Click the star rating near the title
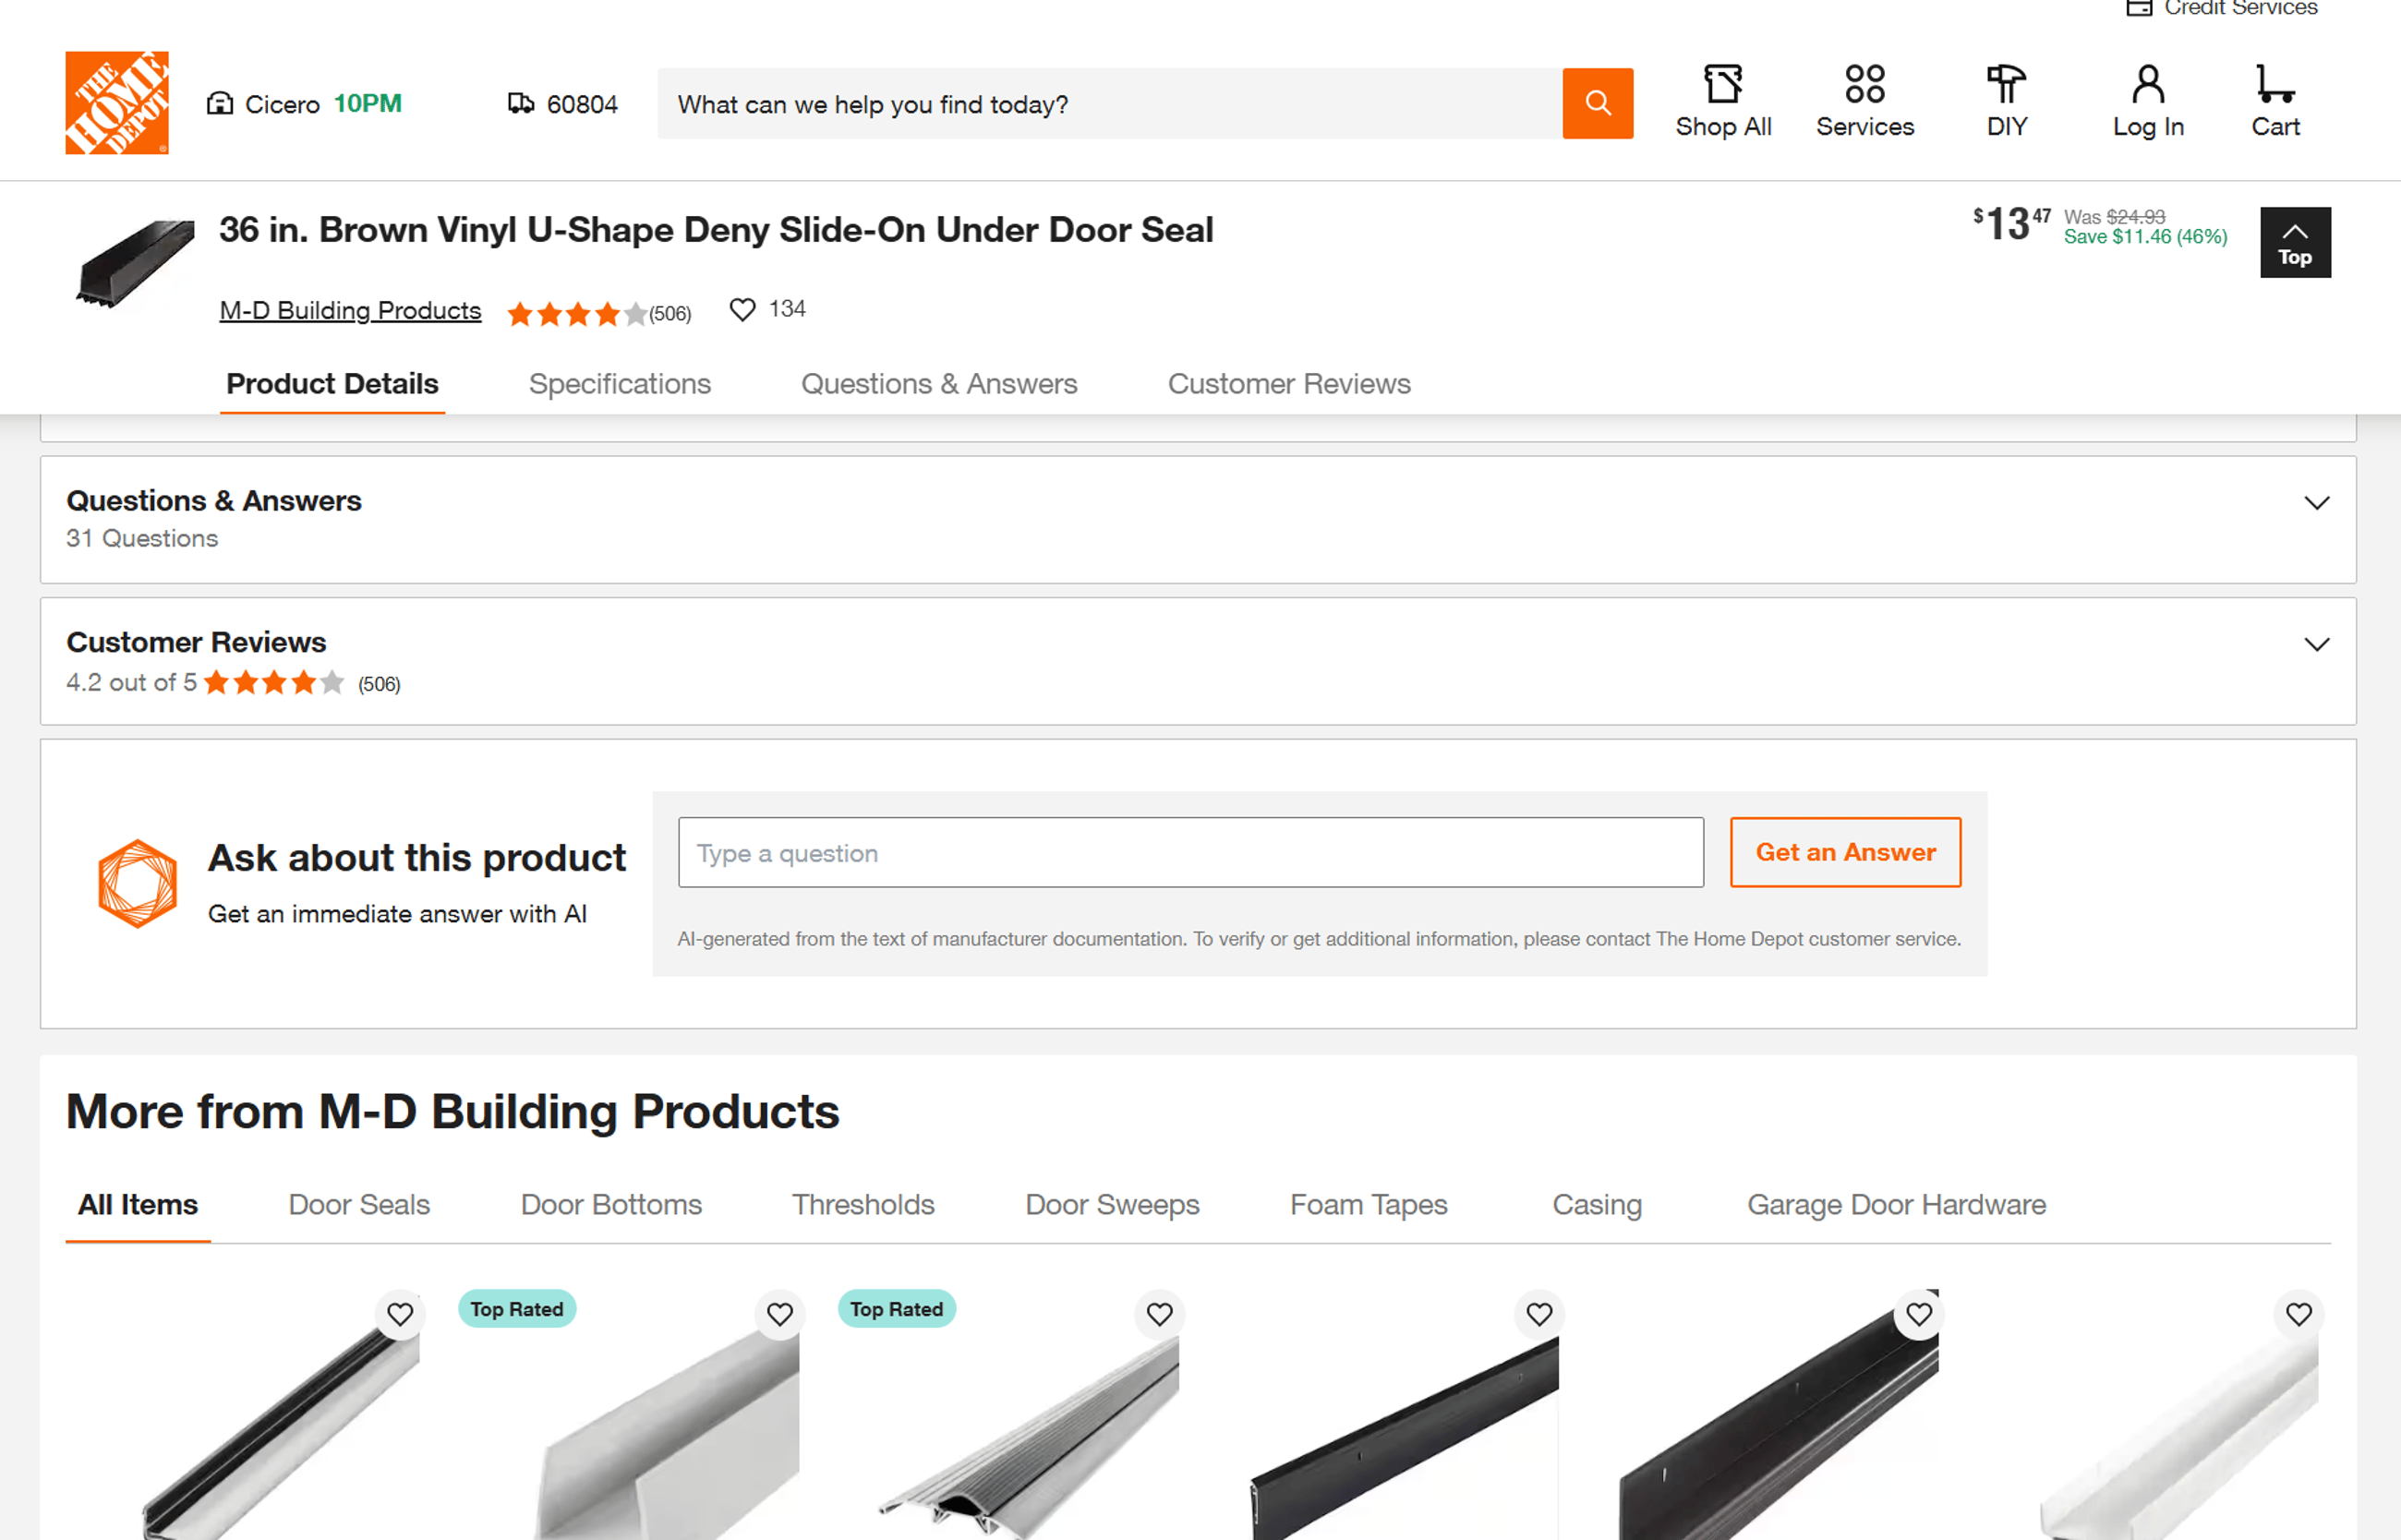The image size is (2401, 1540). 577,314
